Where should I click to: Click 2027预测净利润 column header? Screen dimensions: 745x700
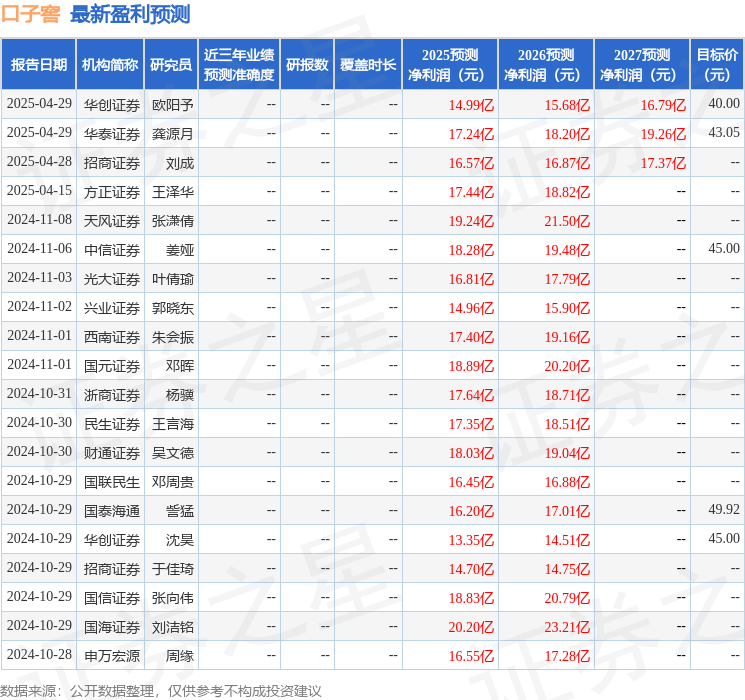pos(642,64)
